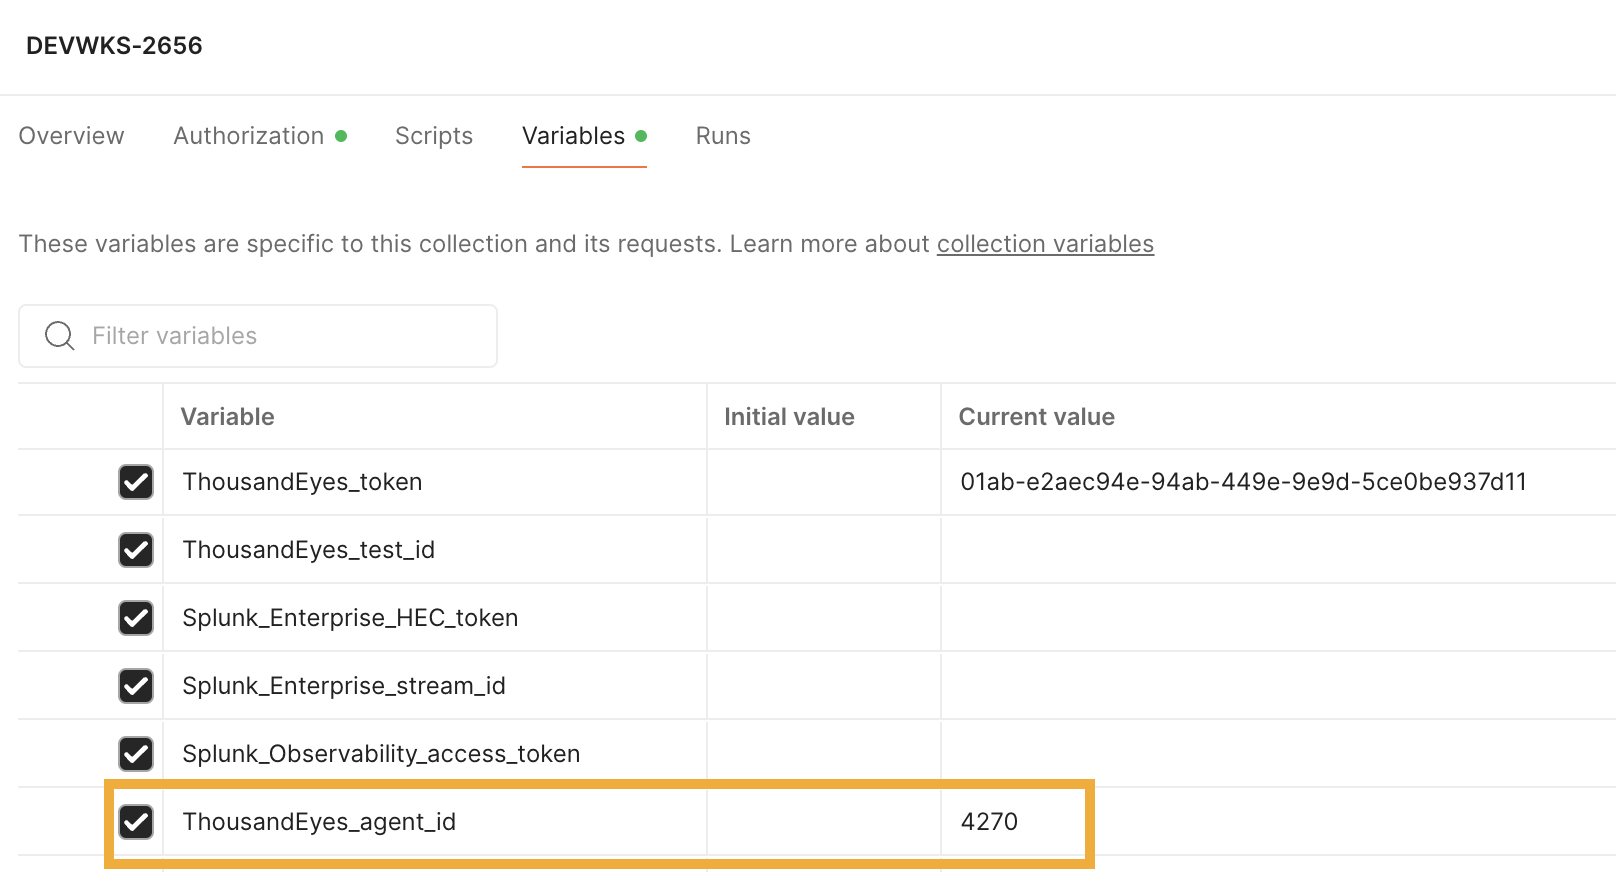Focus the Filter variables search field
This screenshot has height=872, width=1616.
tap(258, 336)
